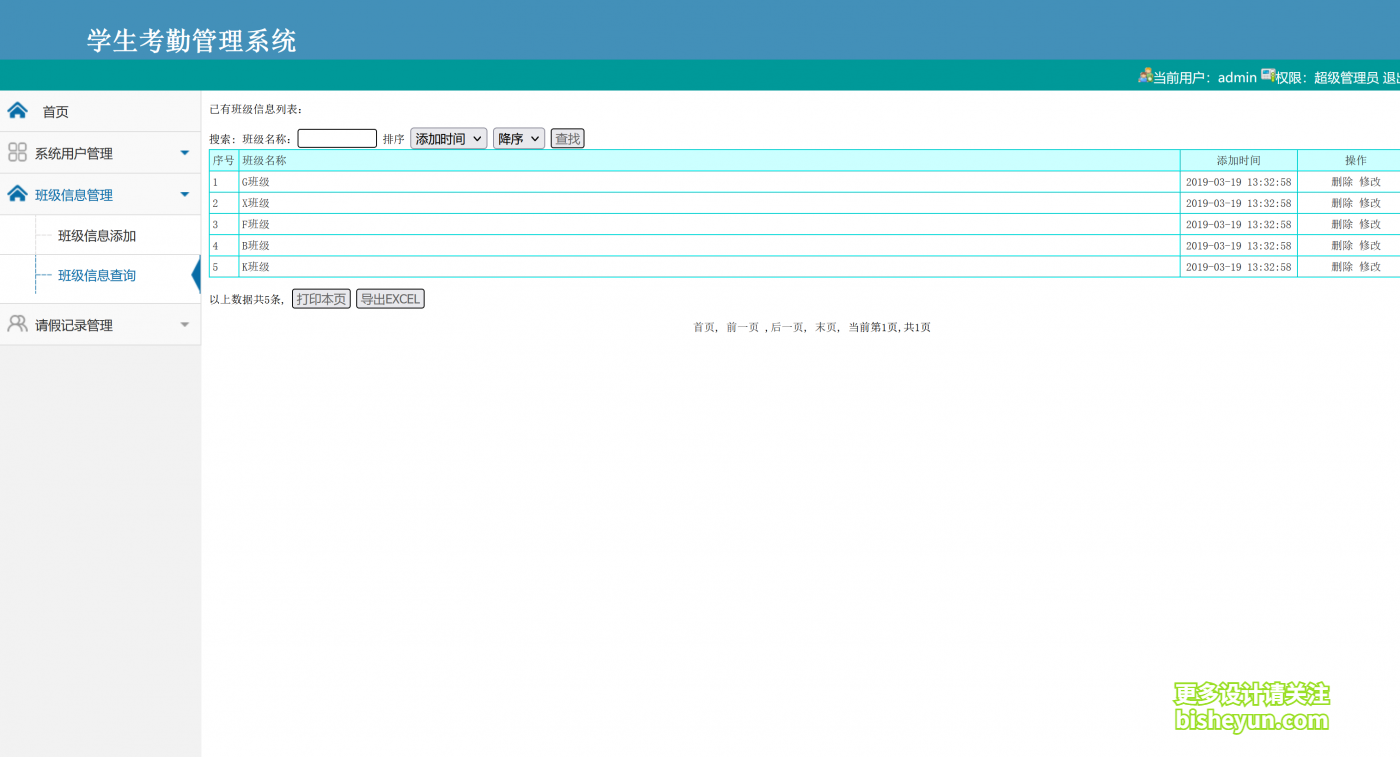The height and width of the screenshot is (757, 1400).
Task: Click the 打印本页 button
Action: coord(321,299)
